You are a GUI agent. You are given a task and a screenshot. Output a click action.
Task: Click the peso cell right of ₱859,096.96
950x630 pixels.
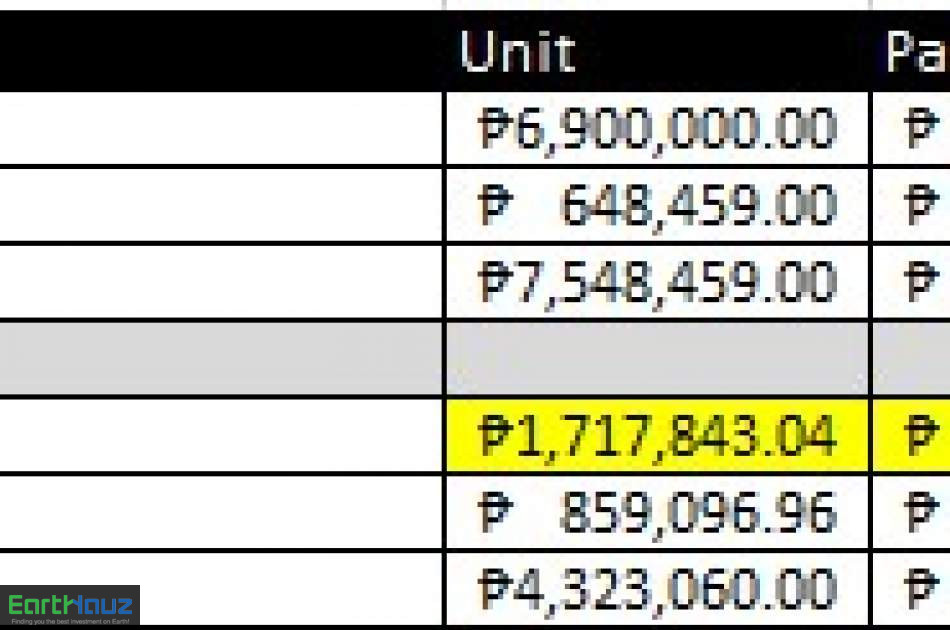[x=912, y=512]
